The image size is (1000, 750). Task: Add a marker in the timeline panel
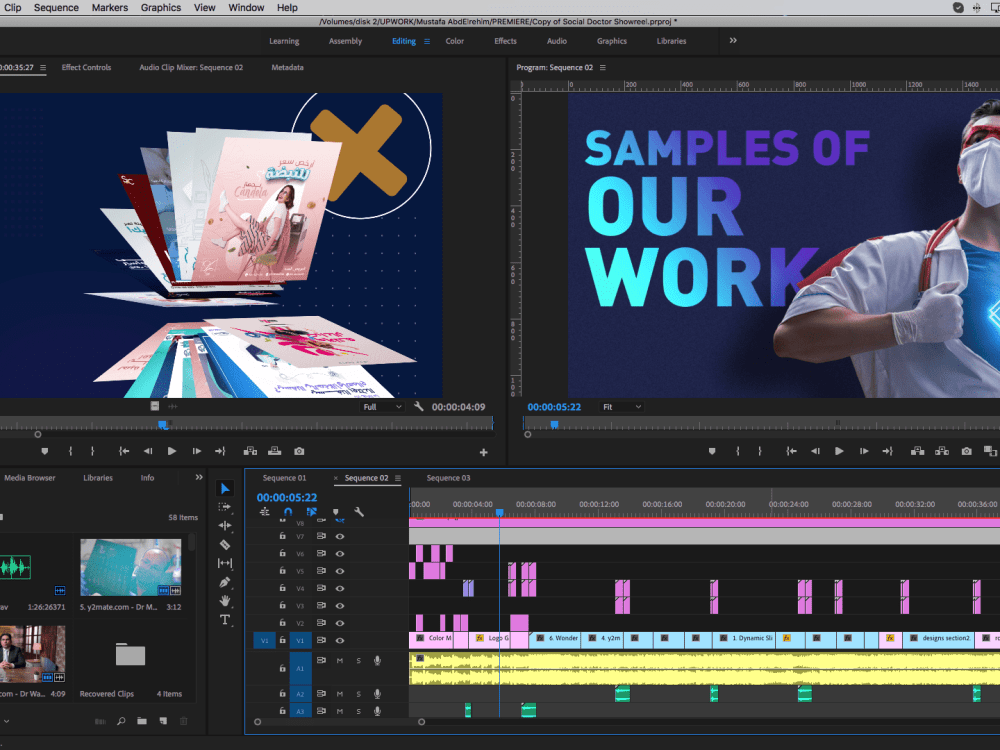coord(335,511)
